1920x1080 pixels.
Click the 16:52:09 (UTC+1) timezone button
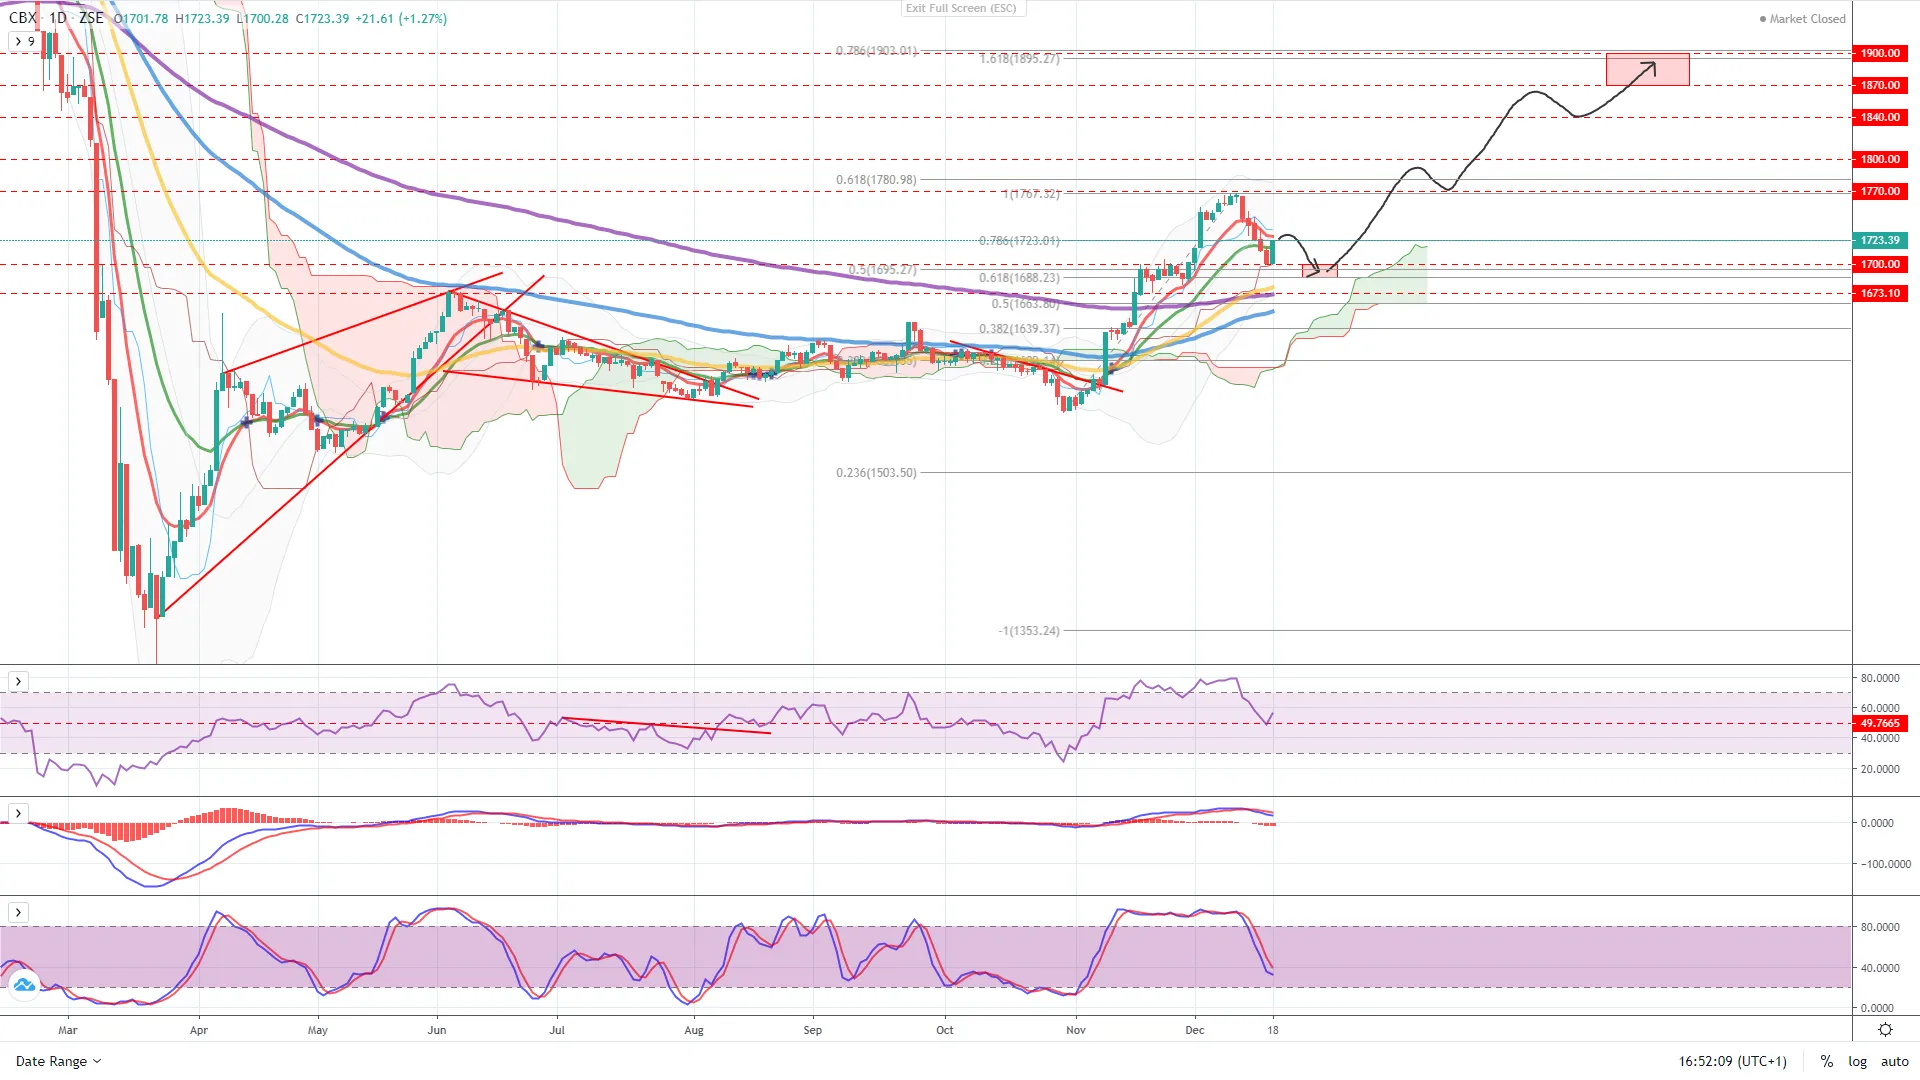[1732, 1061]
